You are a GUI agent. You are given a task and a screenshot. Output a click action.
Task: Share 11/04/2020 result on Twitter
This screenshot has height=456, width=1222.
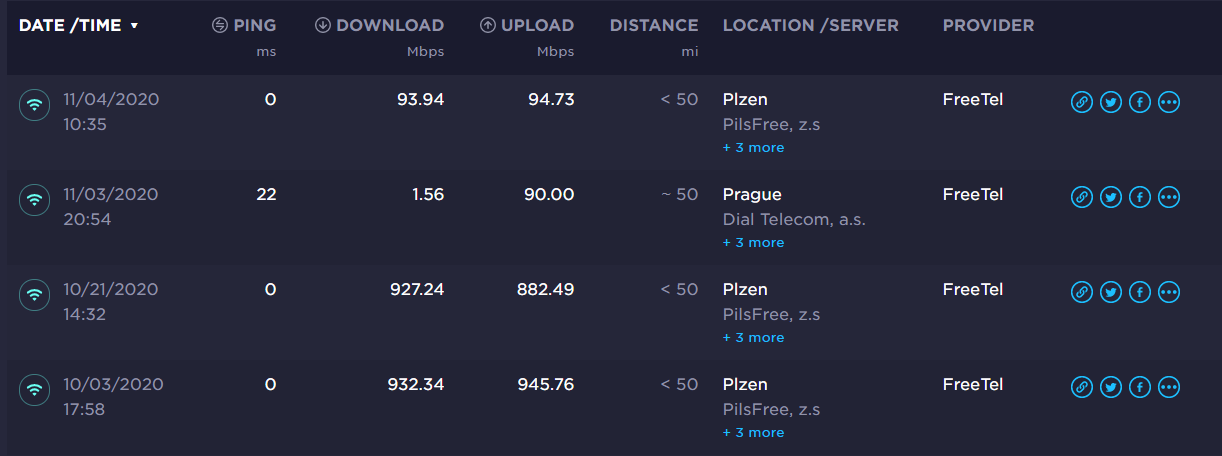point(1110,102)
